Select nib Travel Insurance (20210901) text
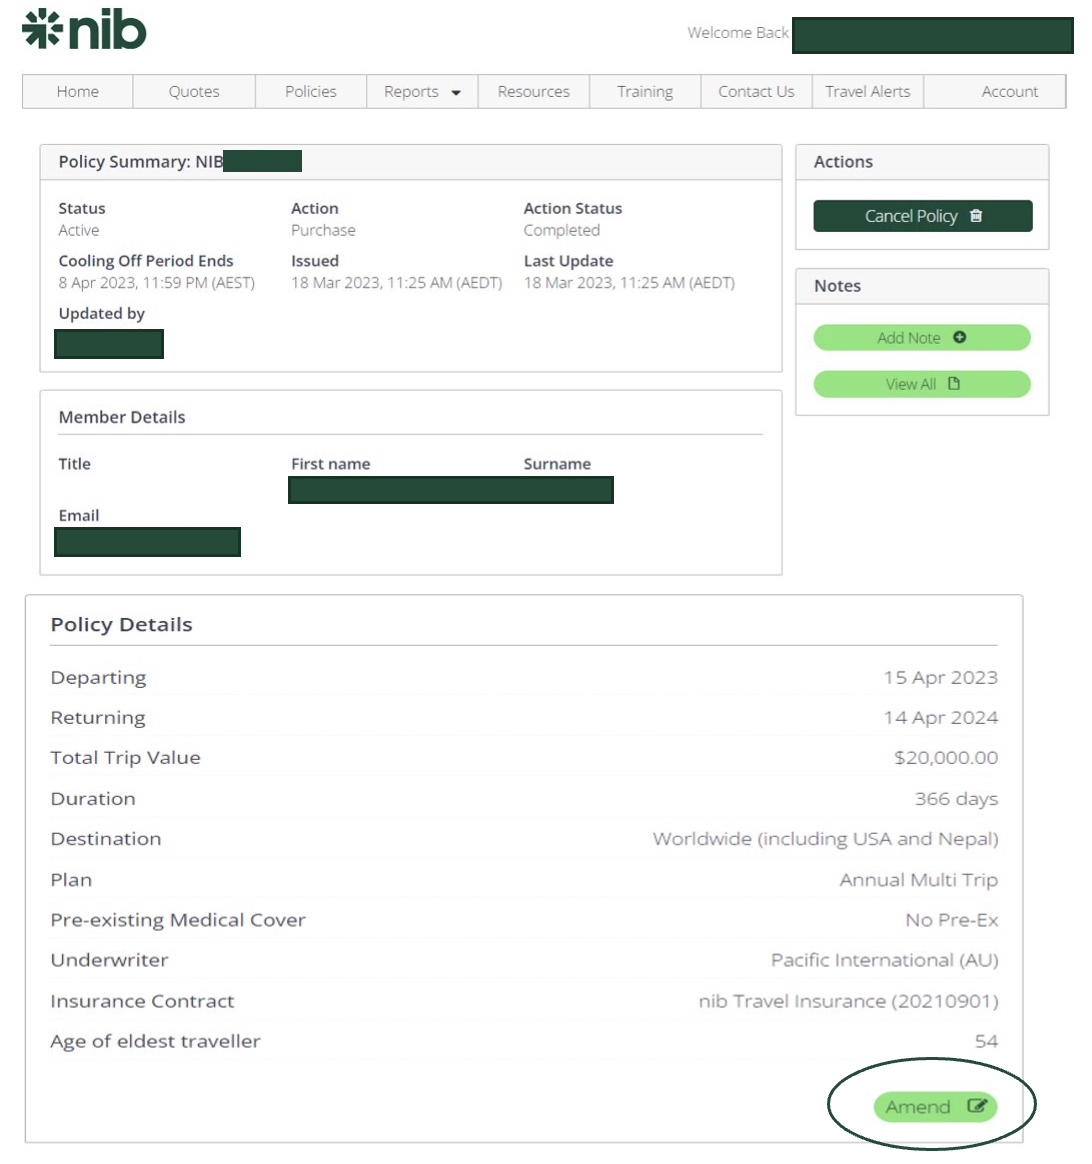Screen dimensions: 1092x1164 (849, 1001)
